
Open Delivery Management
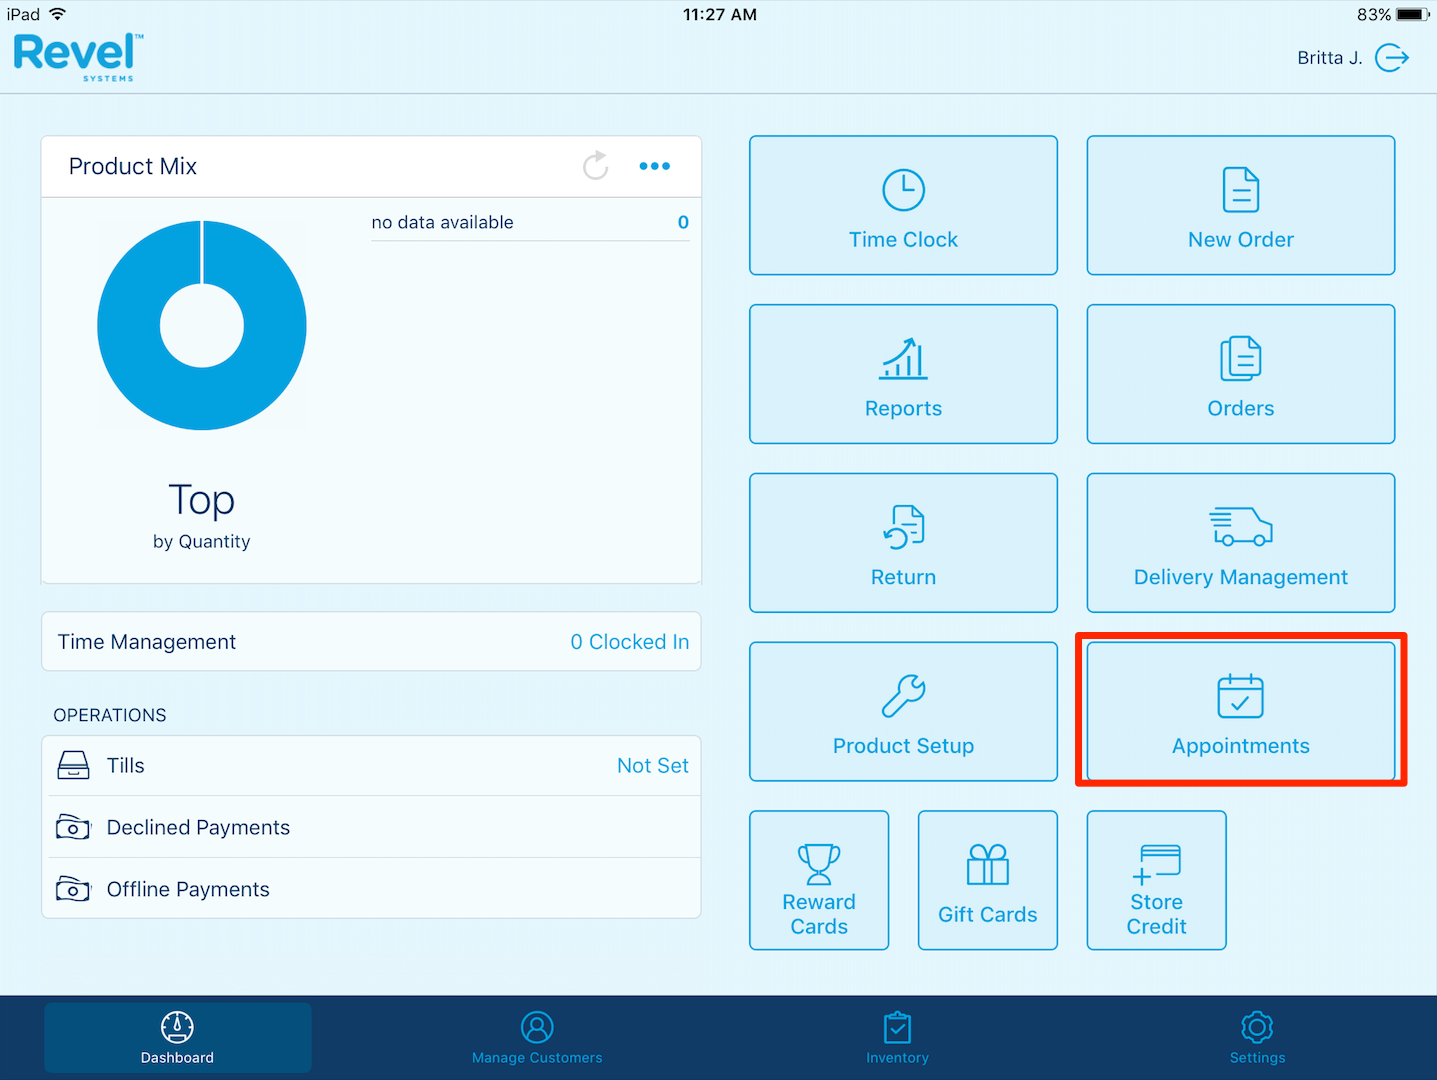[1240, 543]
